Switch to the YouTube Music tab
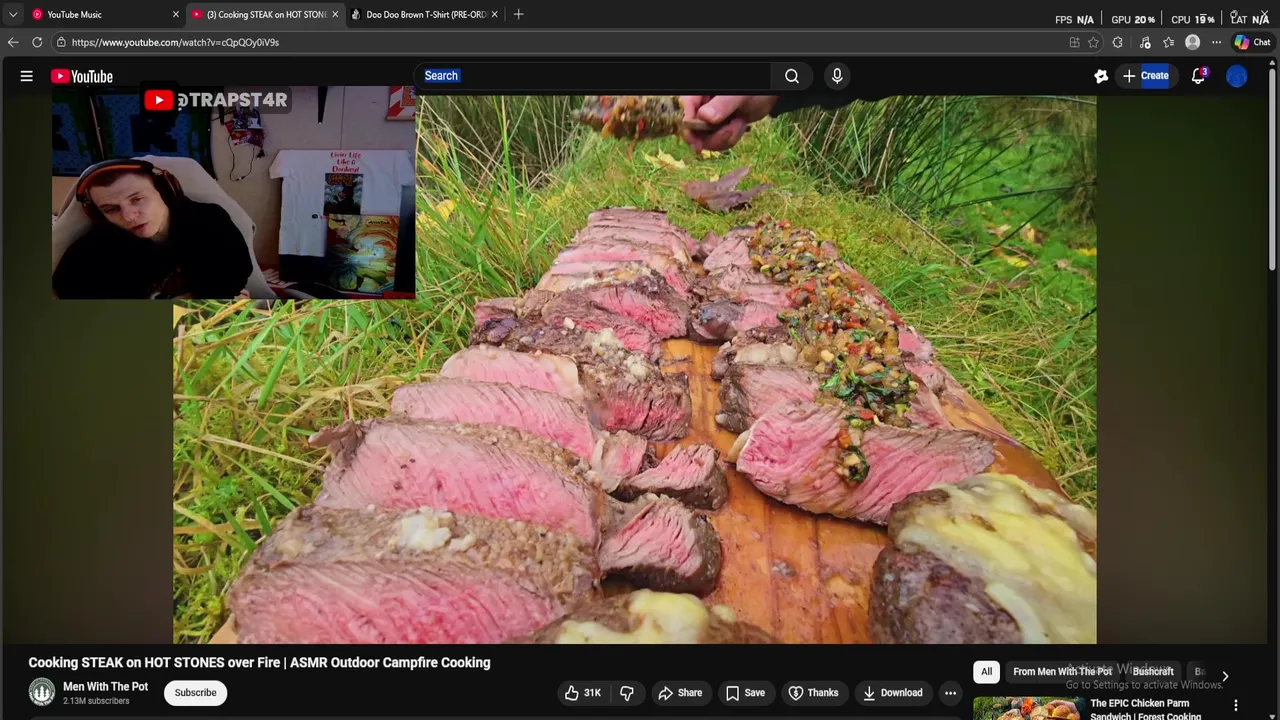1280x720 pixels. [105, 14]
